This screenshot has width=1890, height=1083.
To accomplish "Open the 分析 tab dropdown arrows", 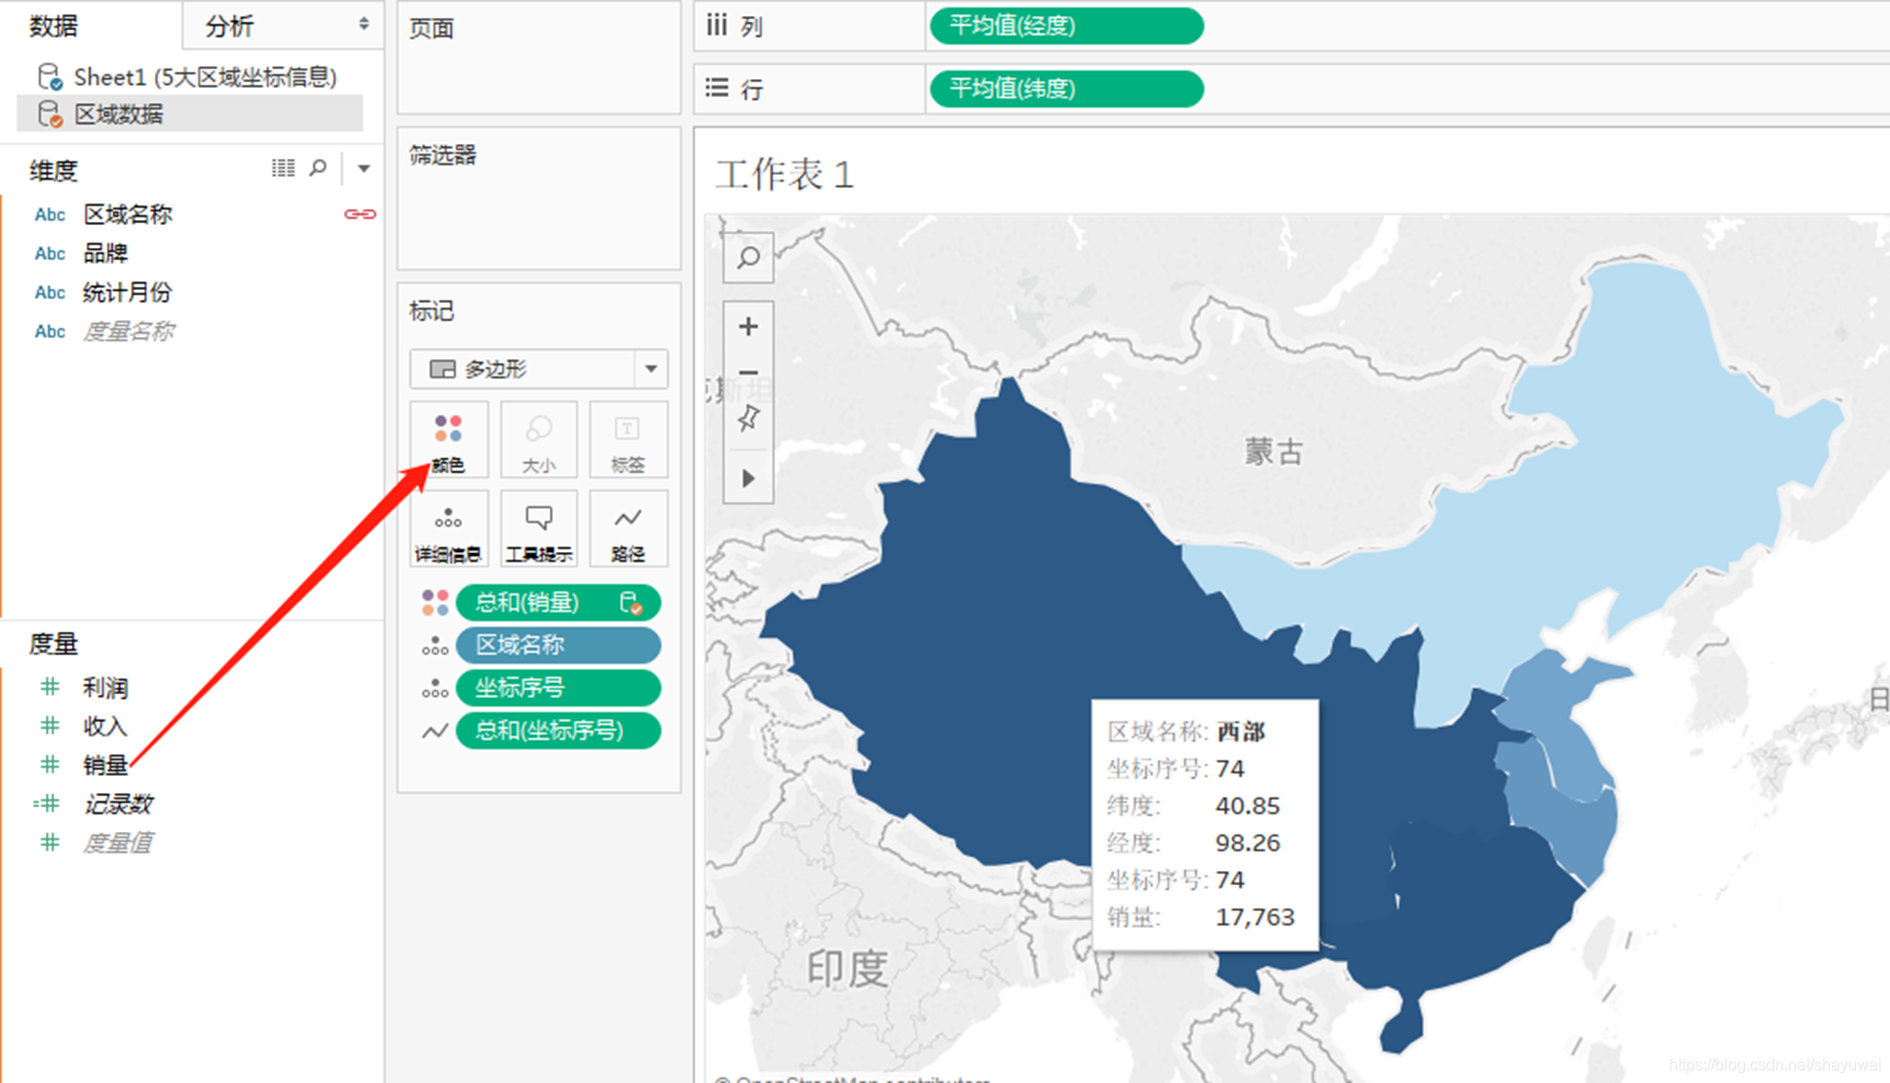I will [363, 24].
